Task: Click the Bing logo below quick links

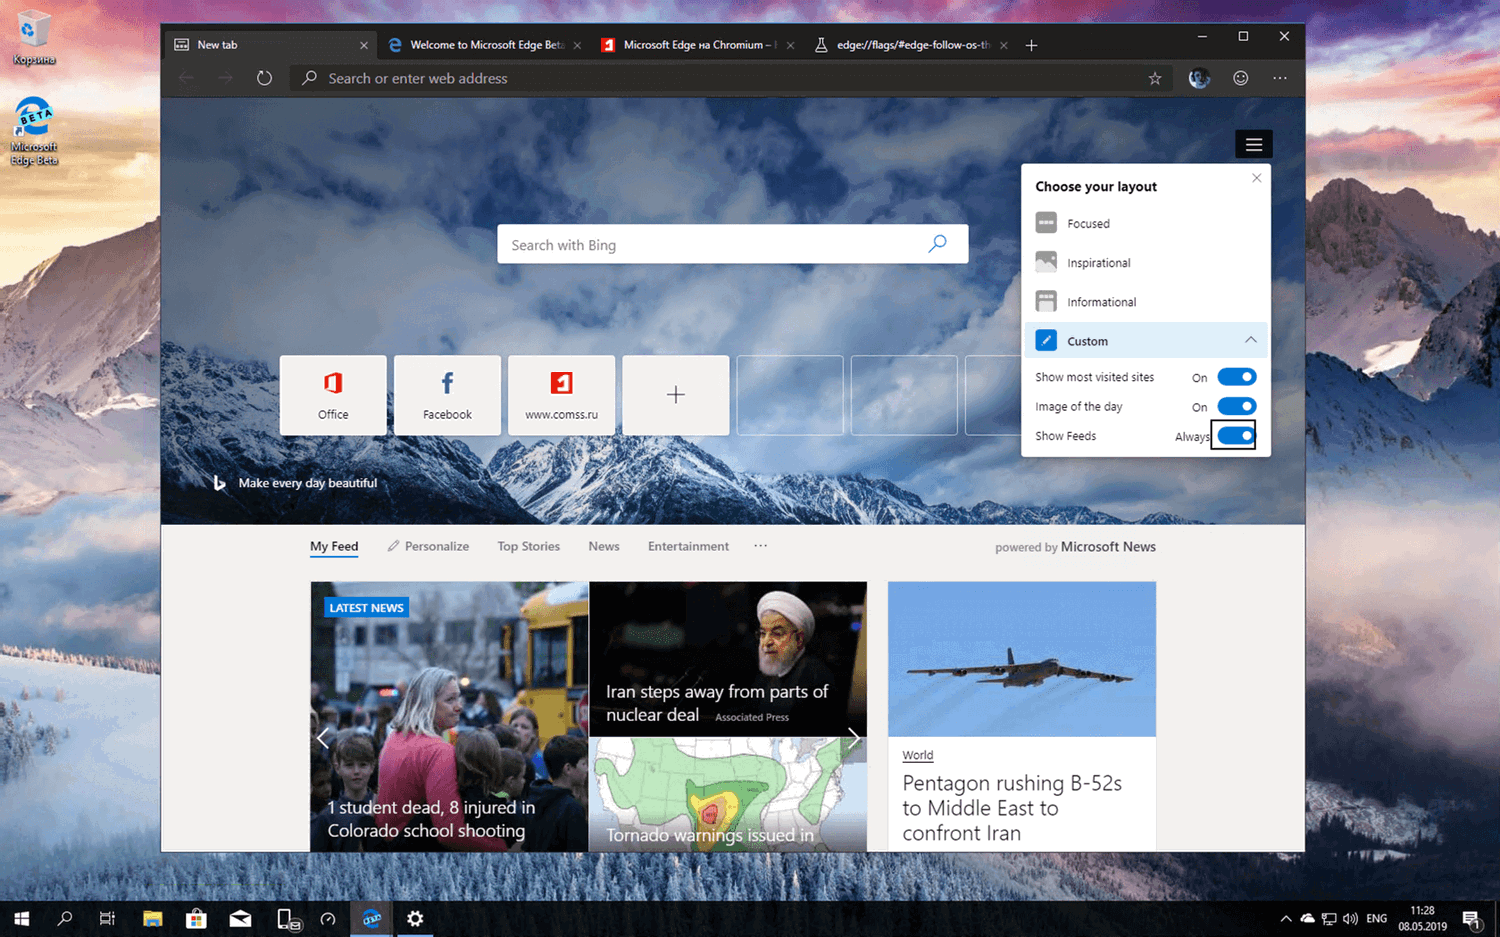Action: [219, 483]
